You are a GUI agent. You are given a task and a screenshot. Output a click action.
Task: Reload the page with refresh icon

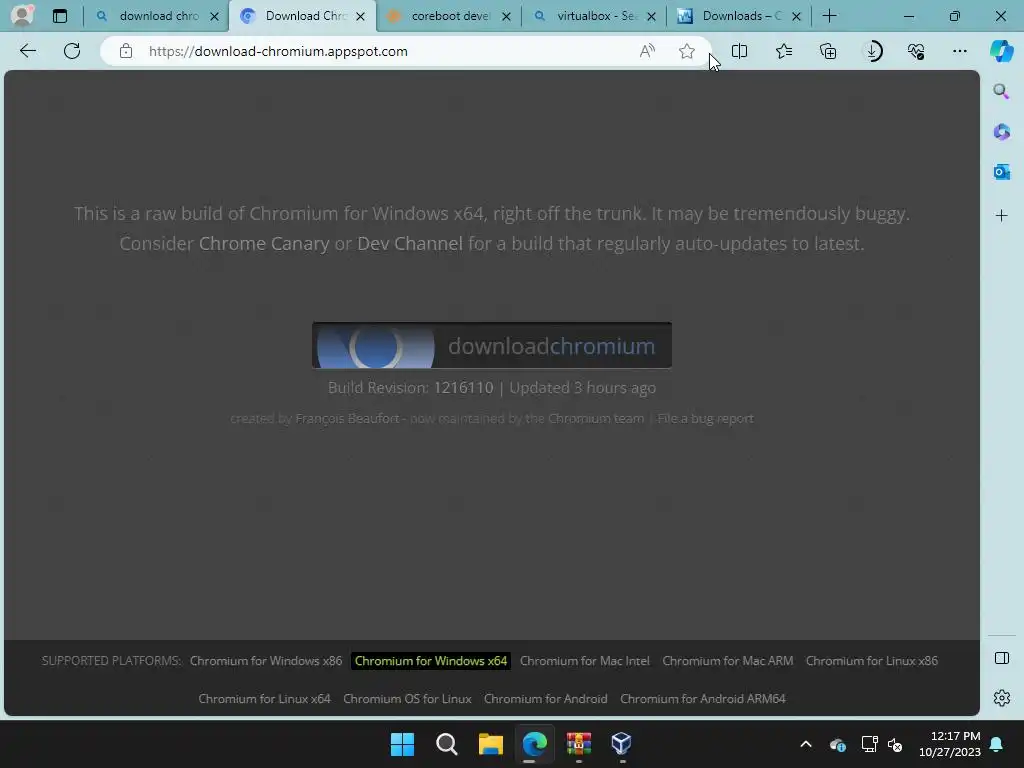coord(72,51)
